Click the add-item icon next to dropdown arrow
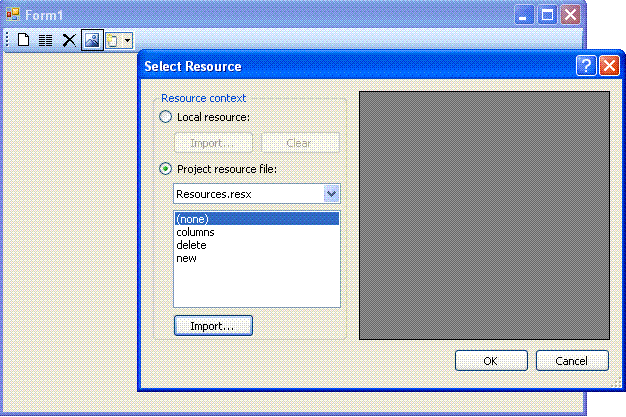The image size is (626, 417). coord(113,40)
